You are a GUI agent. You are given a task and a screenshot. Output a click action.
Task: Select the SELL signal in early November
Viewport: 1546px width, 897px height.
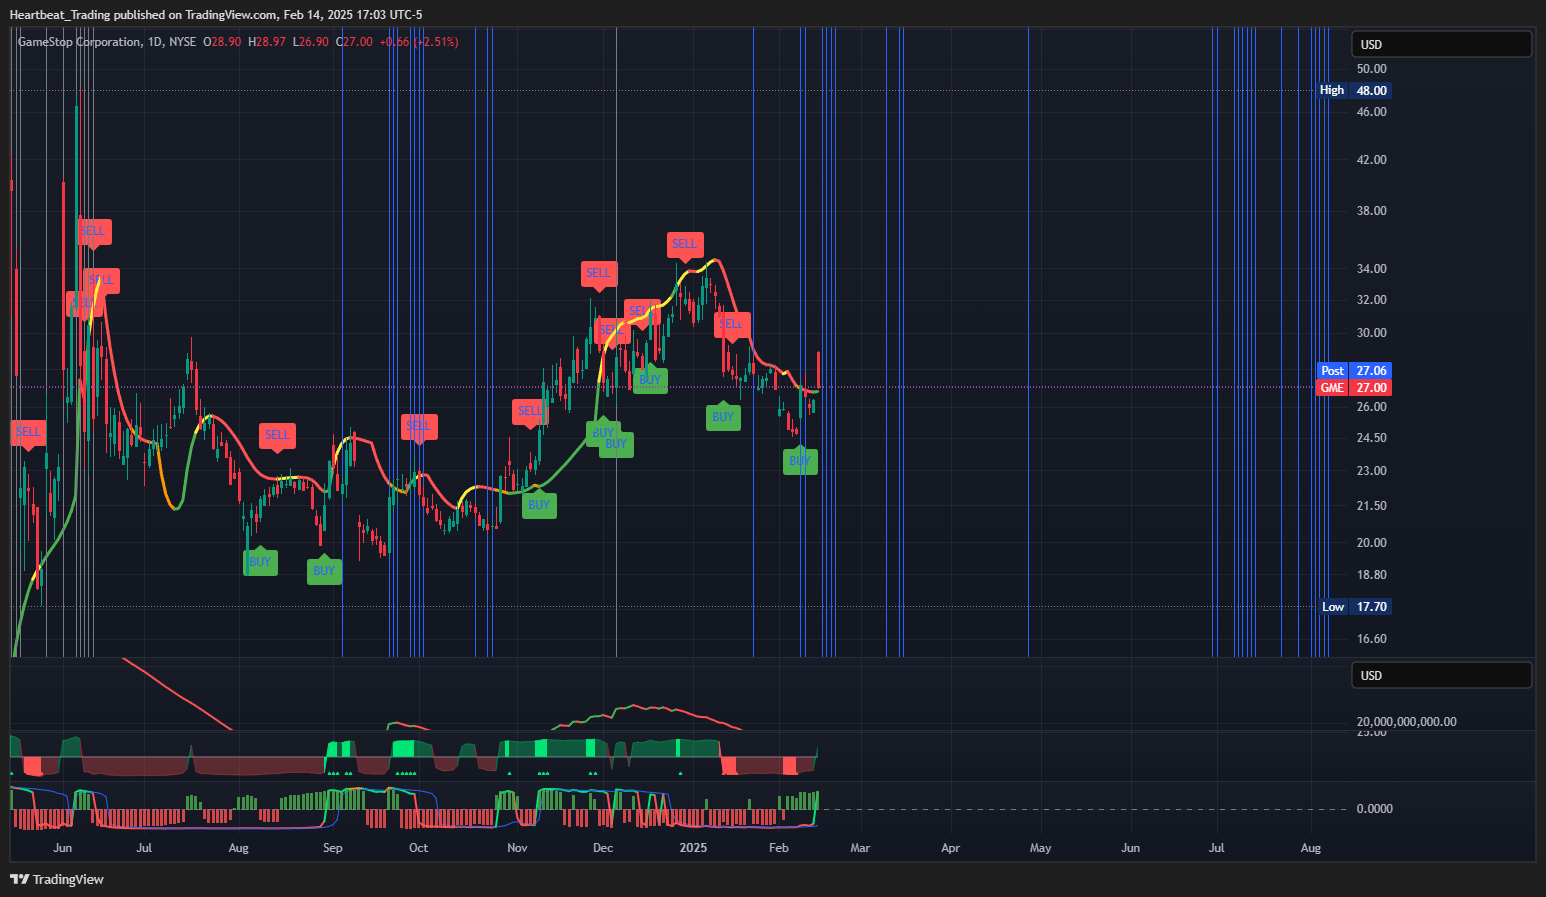pos(530,411)
